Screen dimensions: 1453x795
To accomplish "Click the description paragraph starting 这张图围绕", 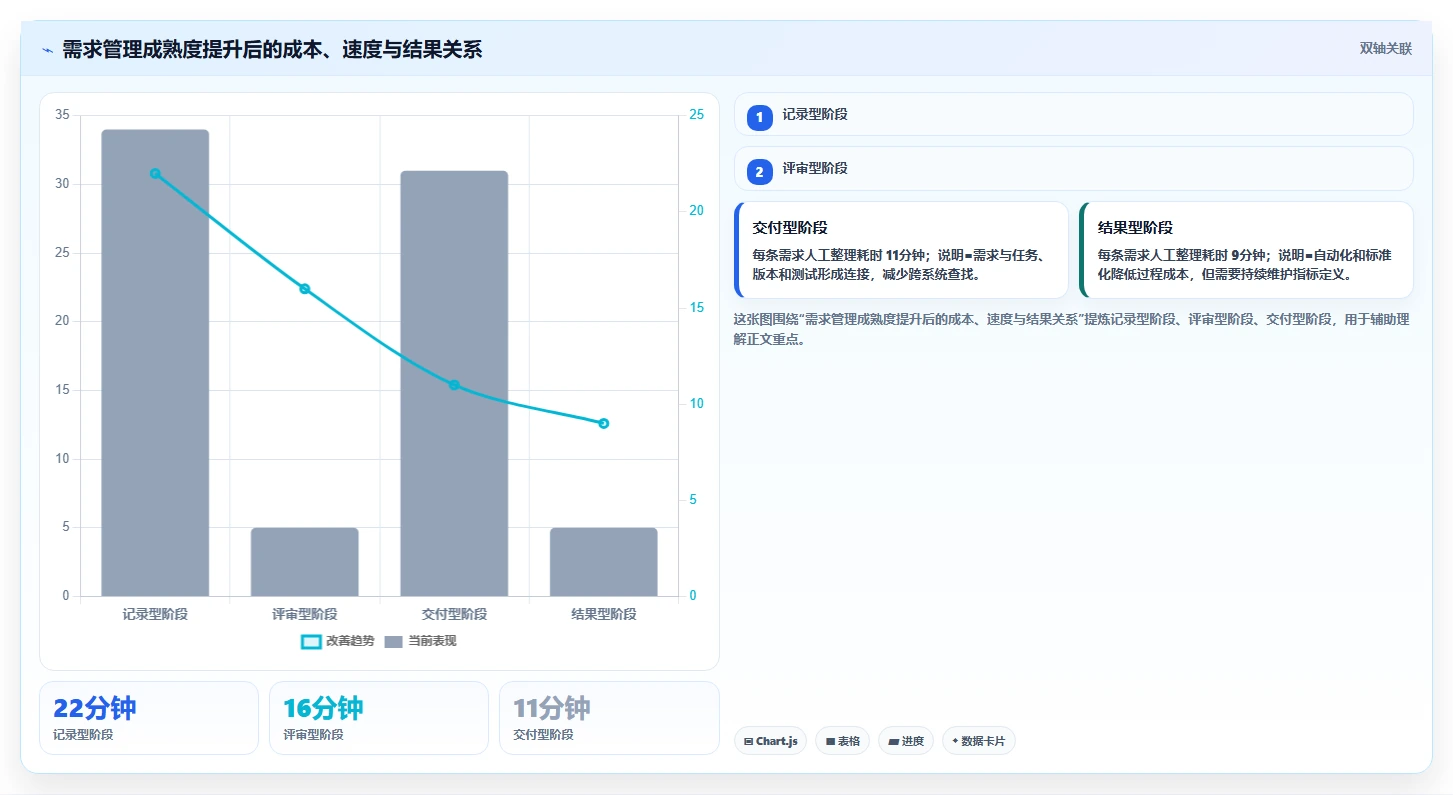I will [x=1071, y=329].
